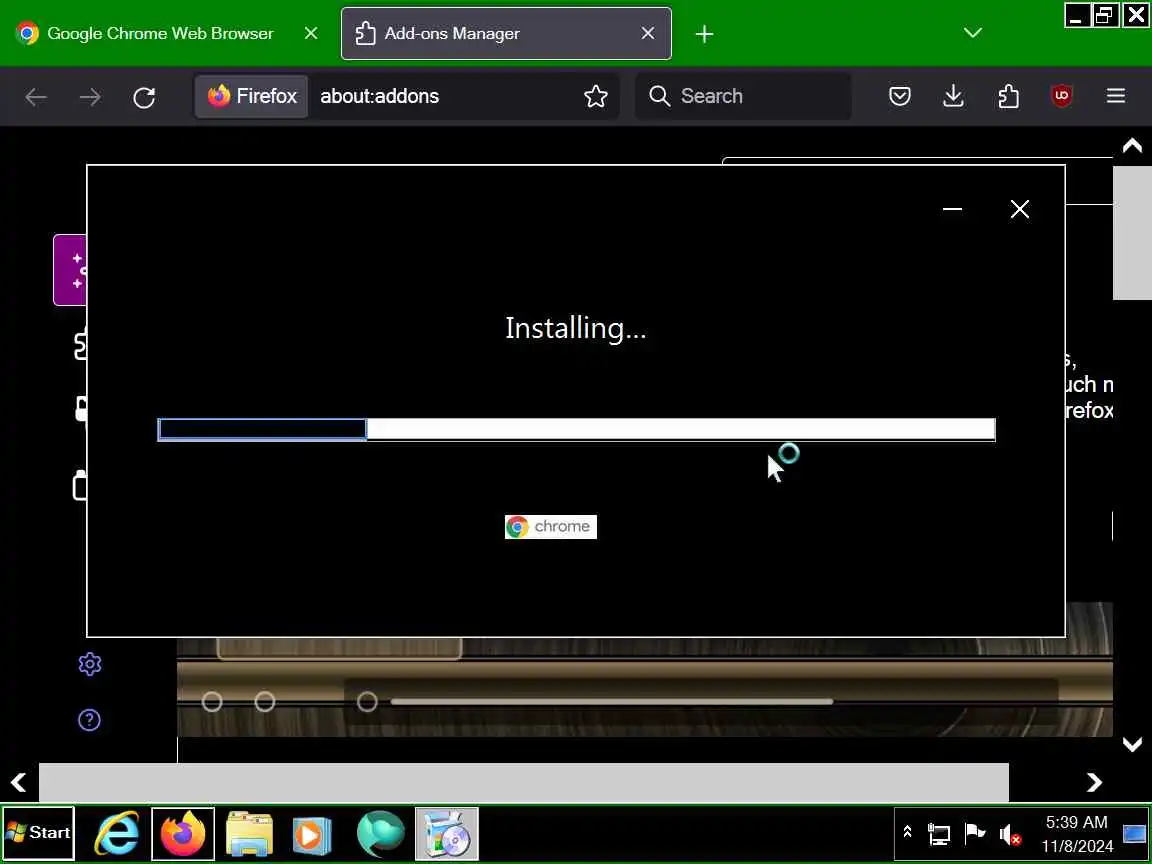Switch to Google Chrome Web Browser tab
Screen dimensions: 1152x864
pos(159,33)
